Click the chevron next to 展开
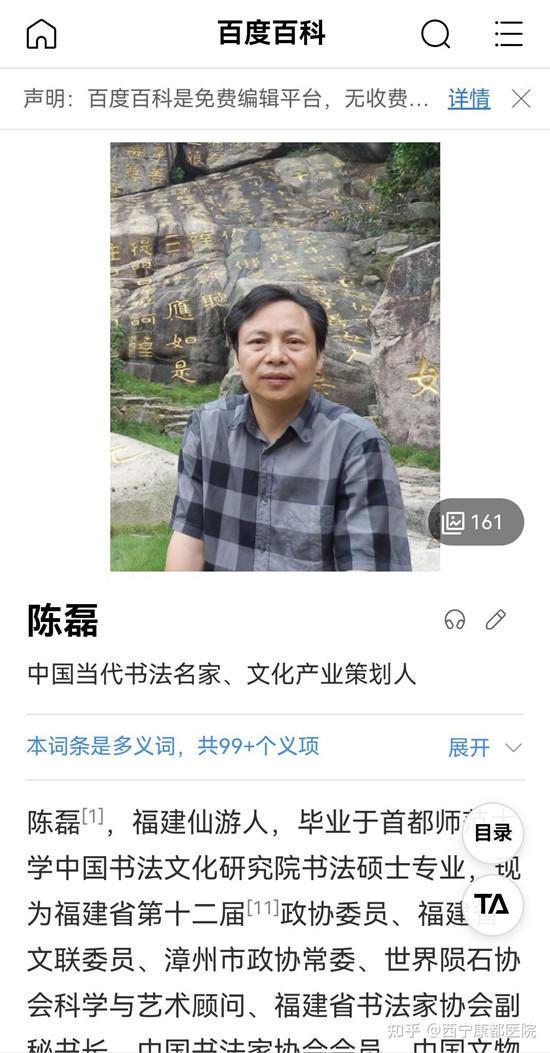Screen dimensions: 550x1053 coord(513,747)
